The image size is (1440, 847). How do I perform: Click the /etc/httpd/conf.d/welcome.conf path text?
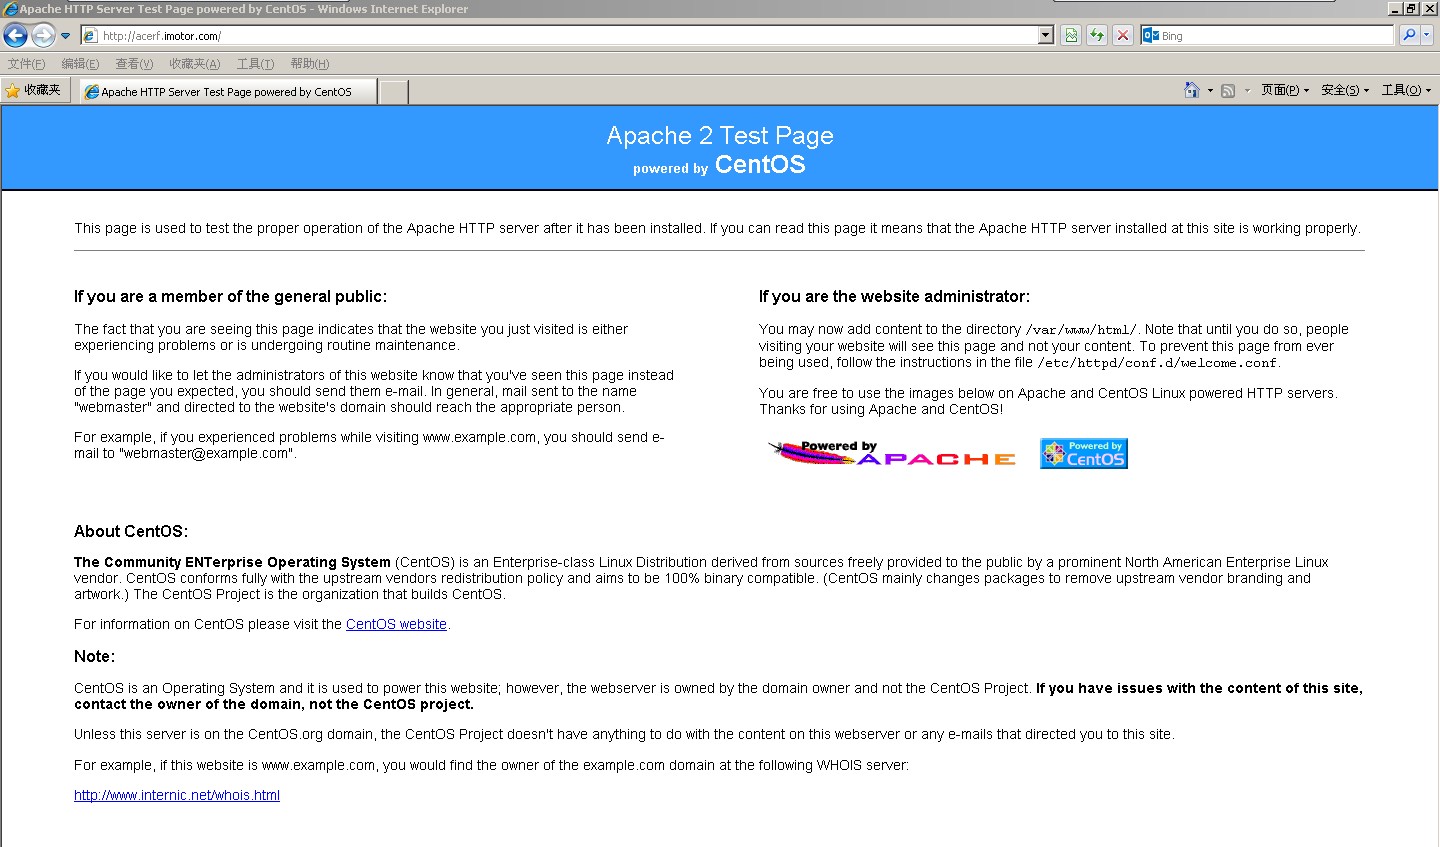point(1157,363)
